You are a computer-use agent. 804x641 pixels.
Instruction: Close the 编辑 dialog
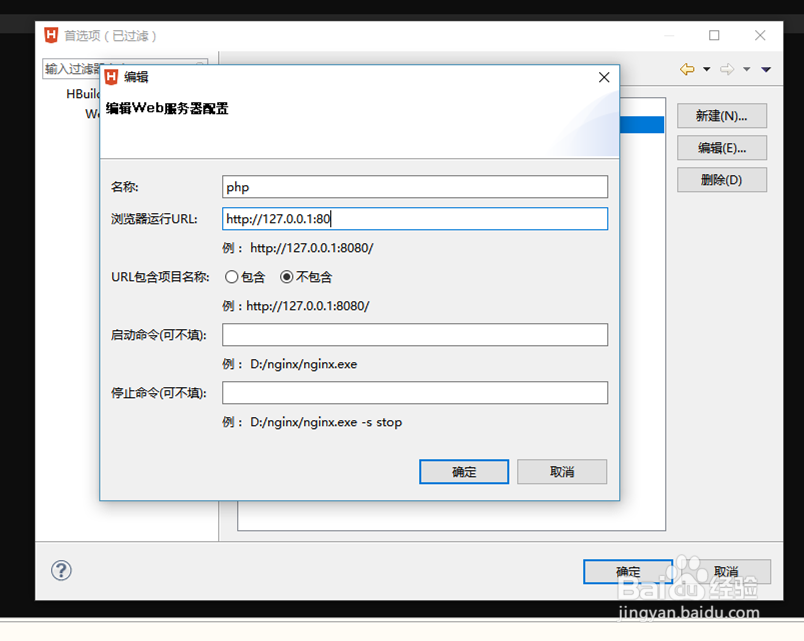[x=604, y=77]
